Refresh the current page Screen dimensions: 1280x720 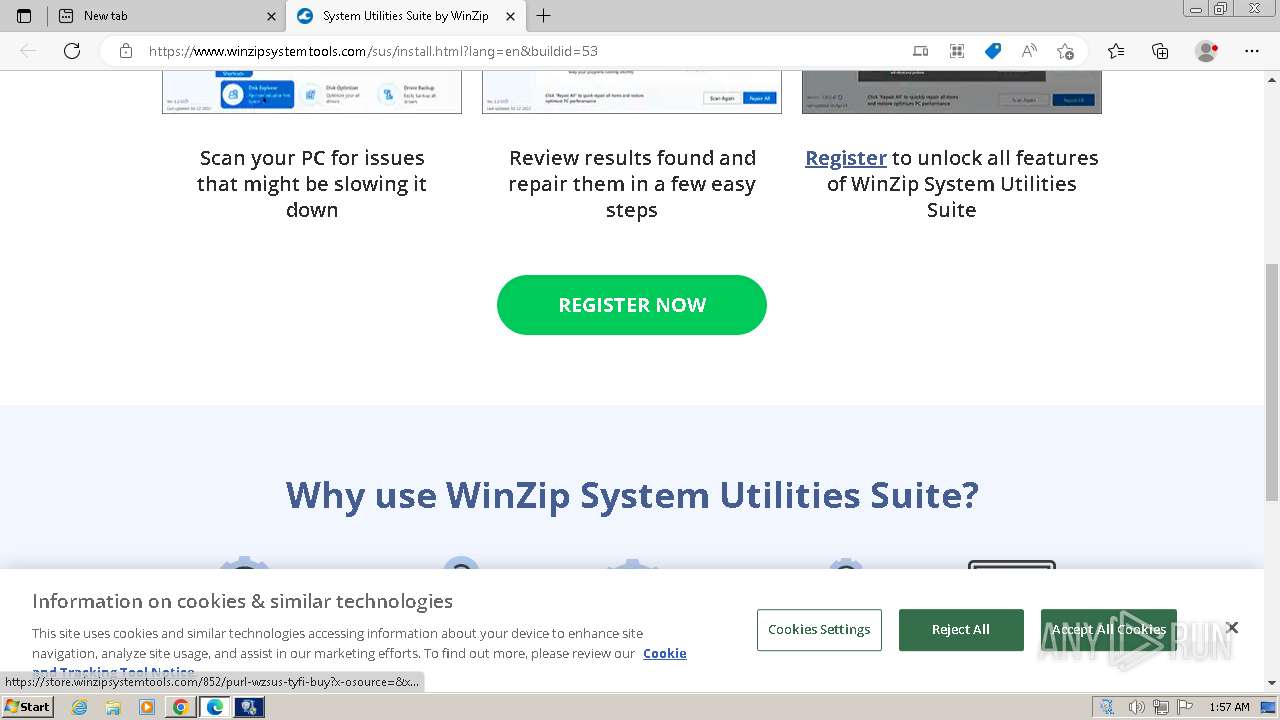72,51
